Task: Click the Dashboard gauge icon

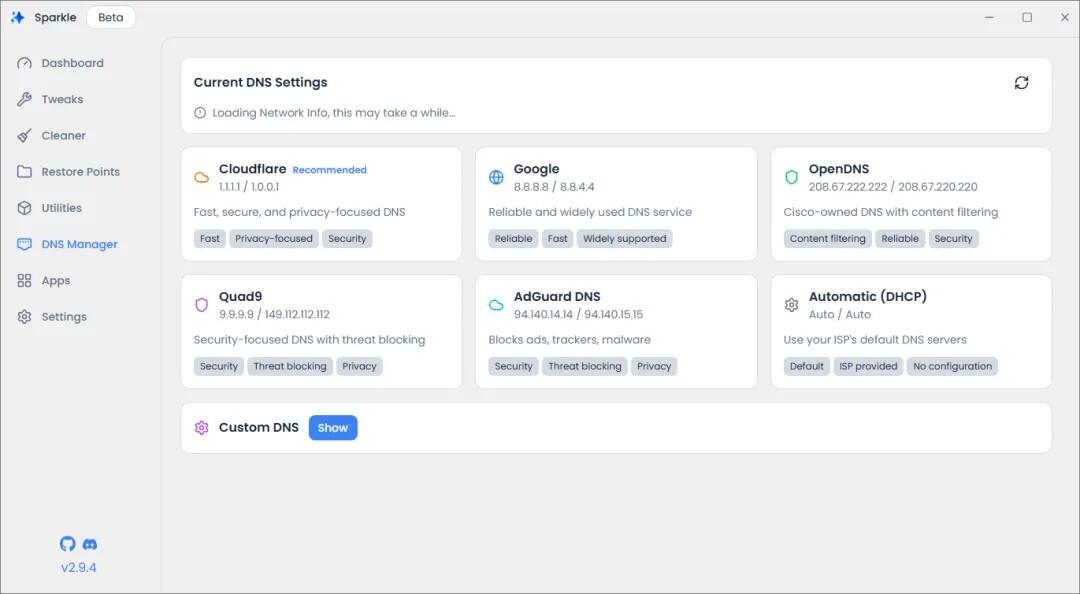Action: [x=24, y=63]
